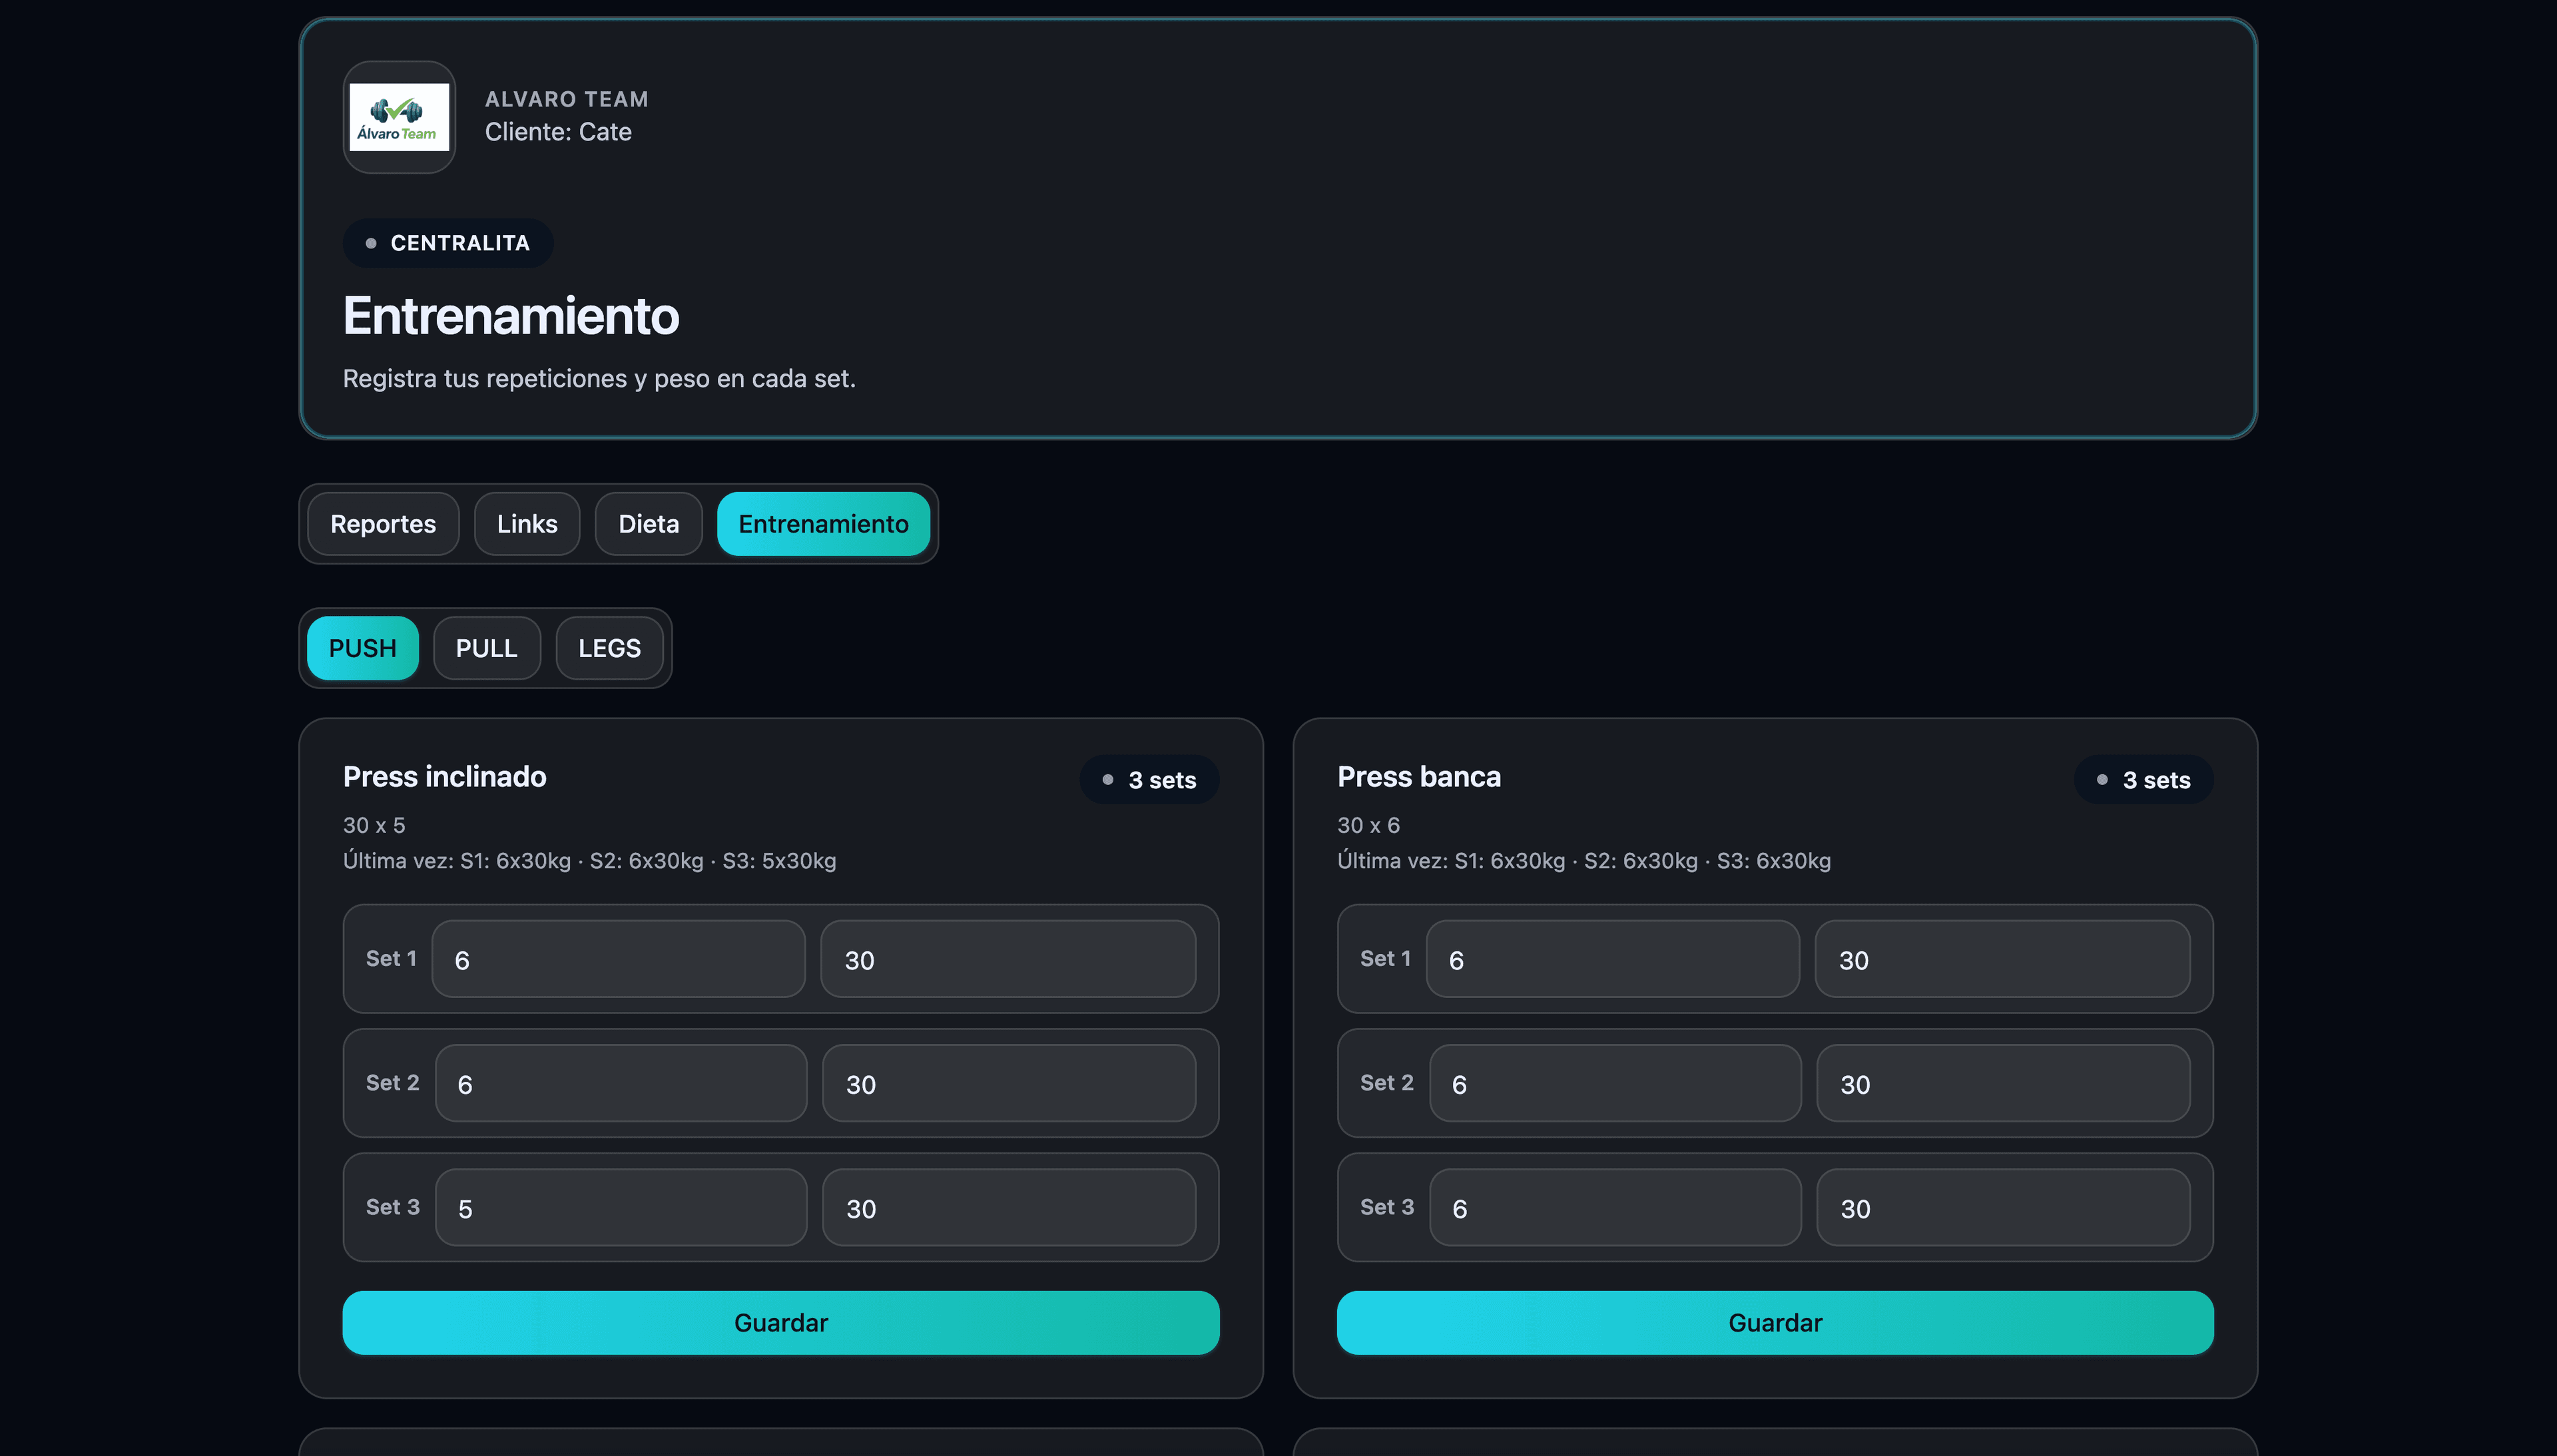The image size is (2557, 1456).
Task: Save the Press banca sets with Guardar
Action: click(1774, 1322)
